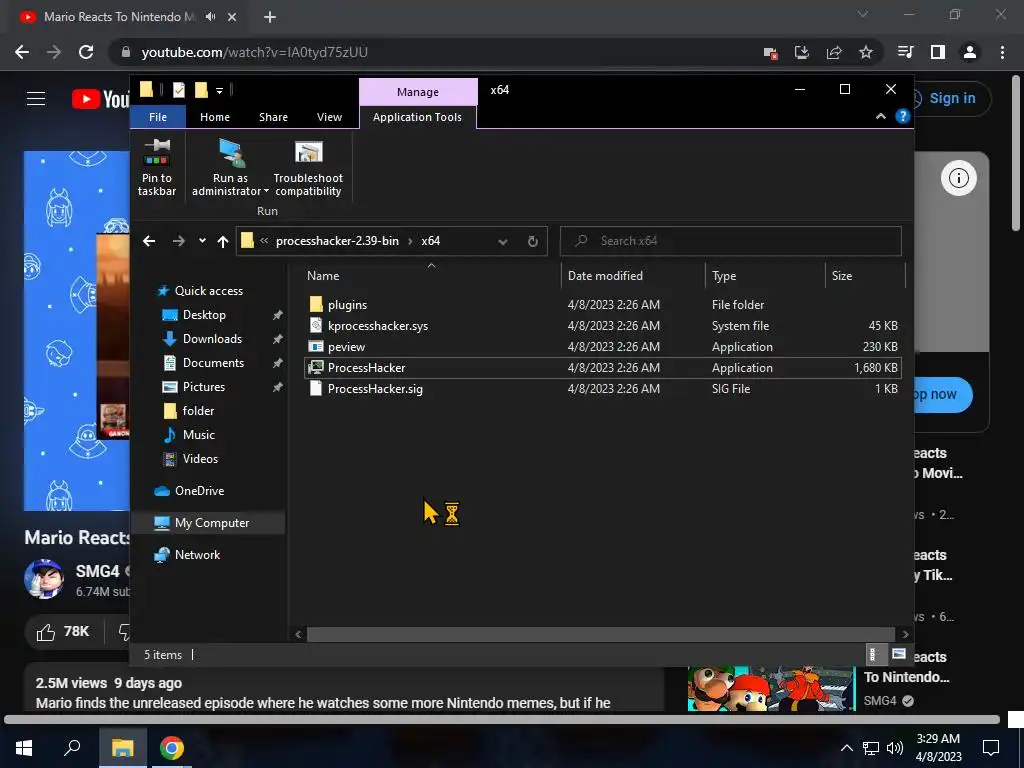Open Chrome share page icon

(x=834, y=52)
